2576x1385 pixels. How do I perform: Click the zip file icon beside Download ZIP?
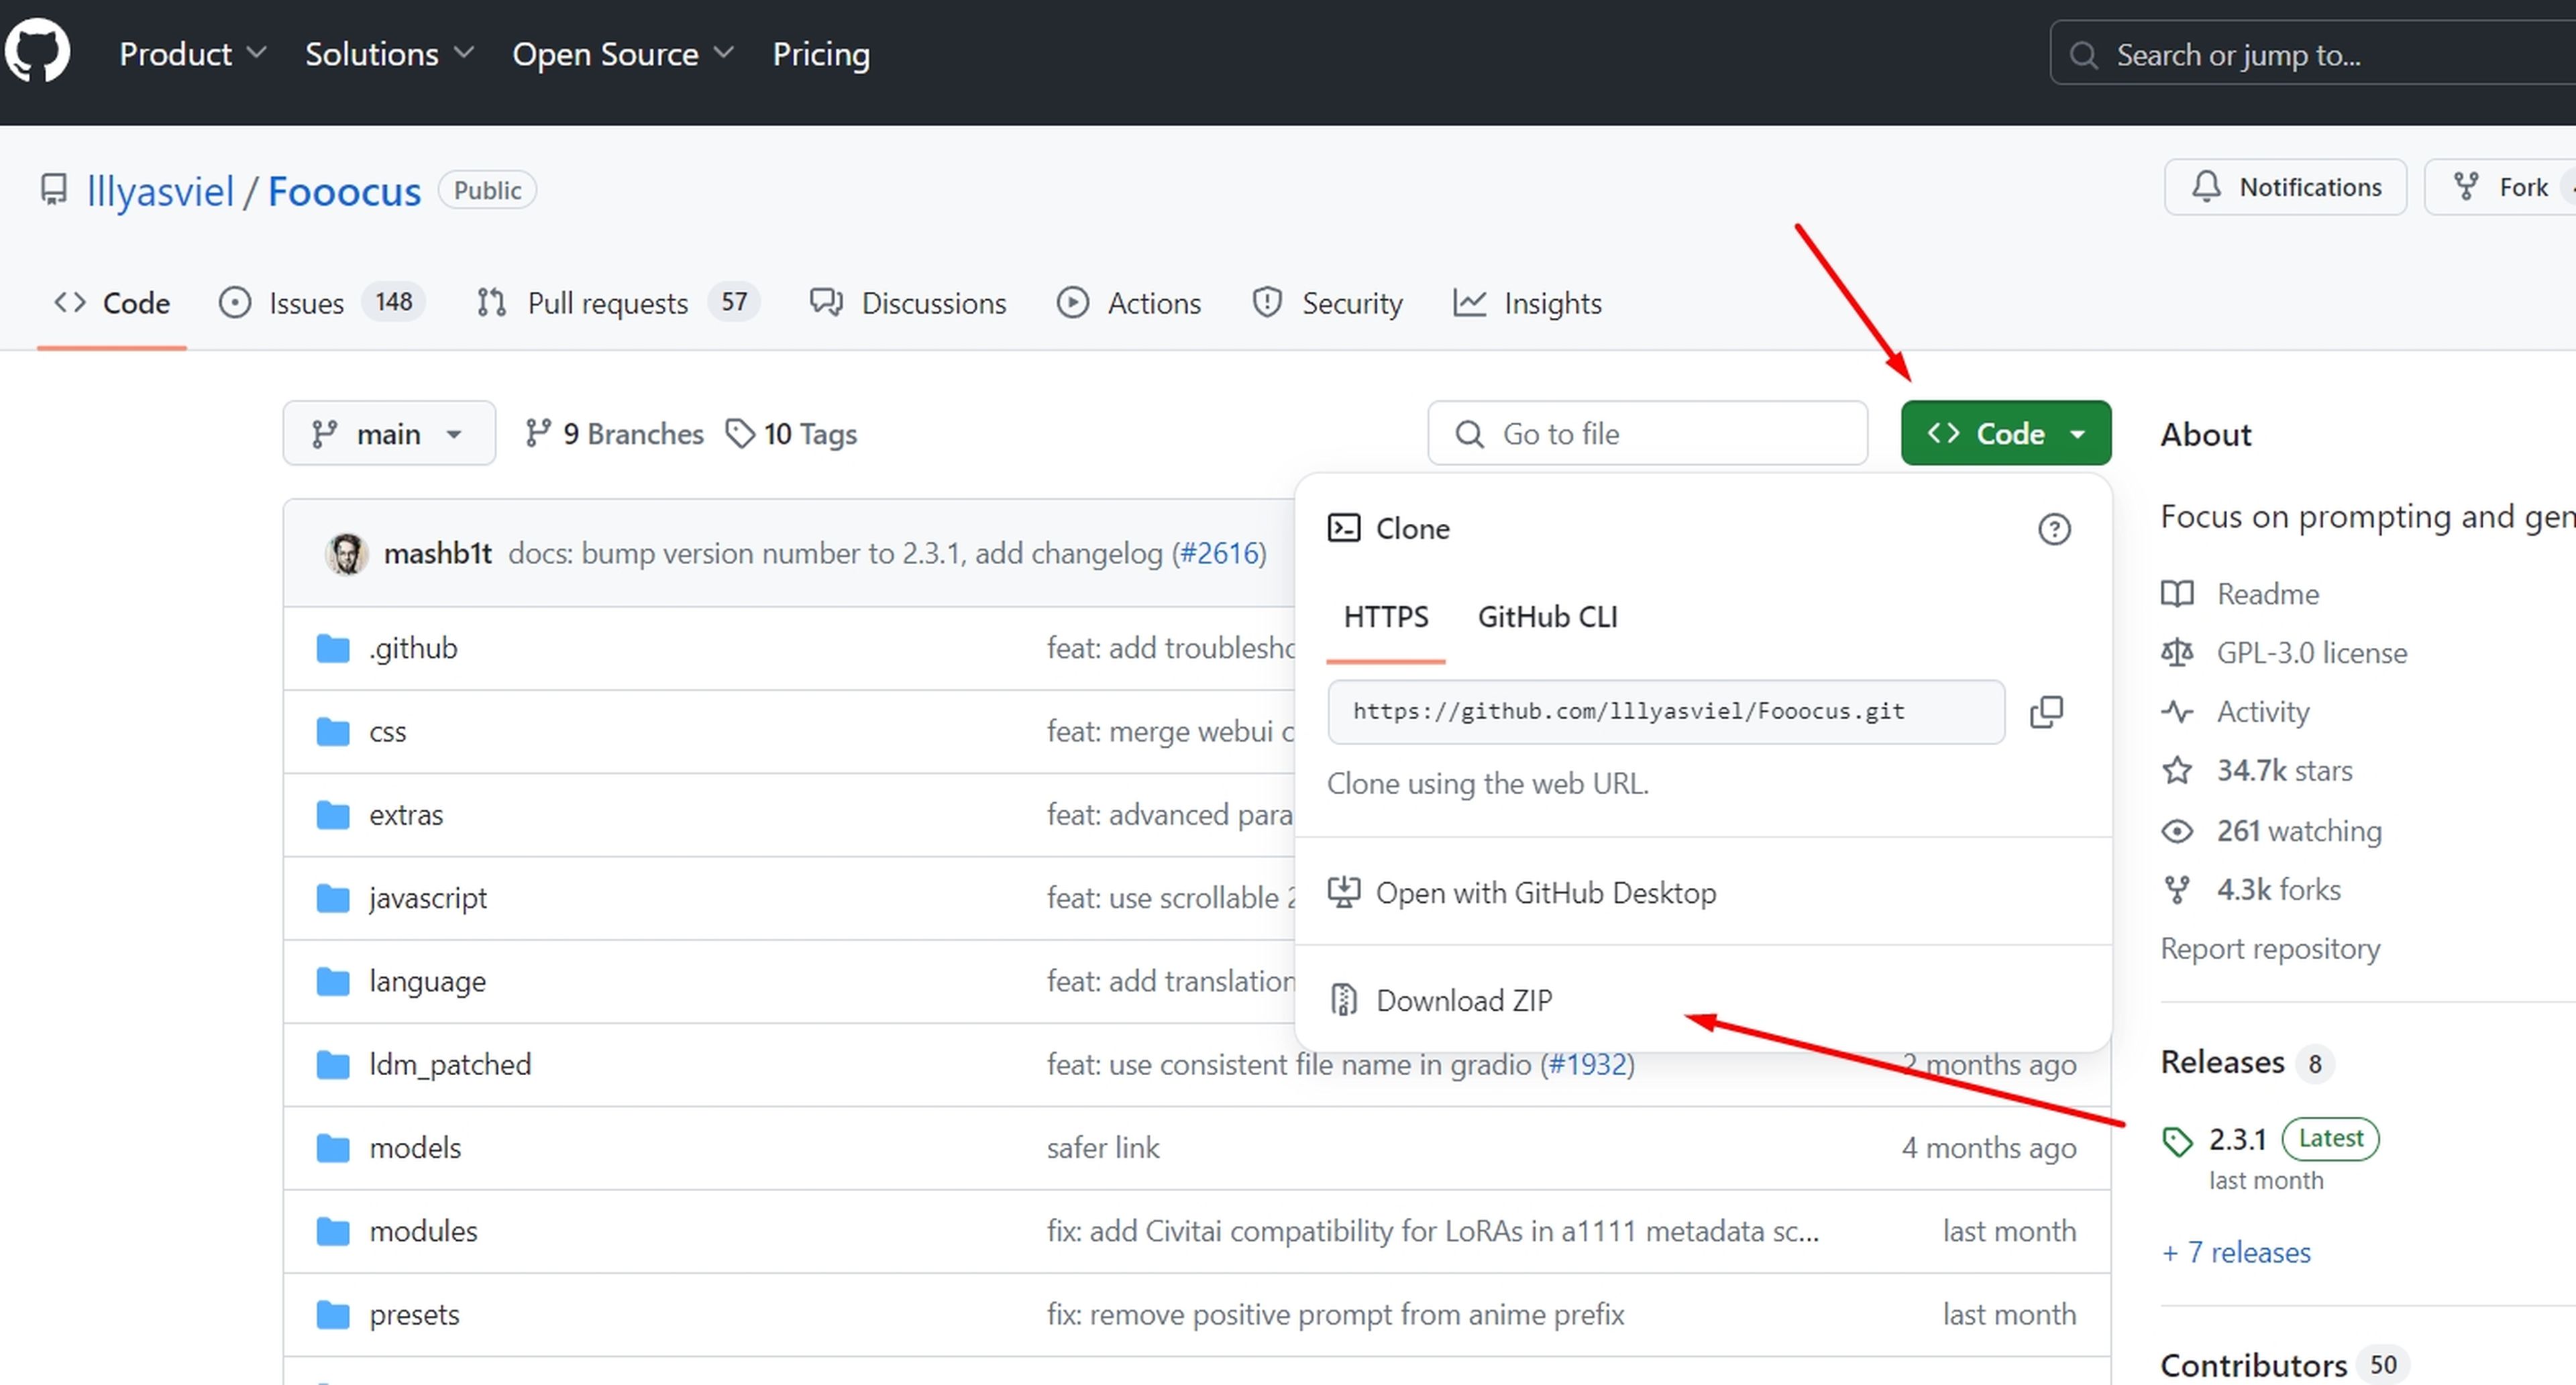pos(1344,1000)
